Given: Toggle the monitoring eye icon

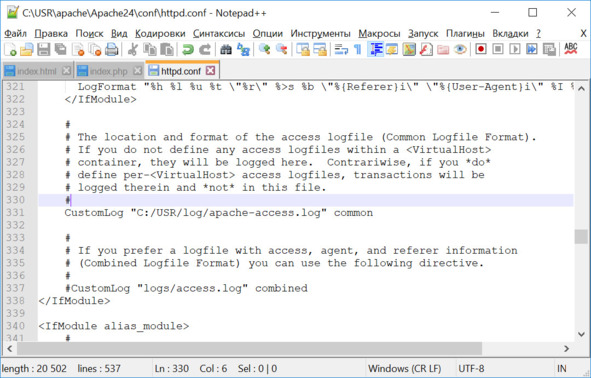Looking at the screenshot, I should tap(460, 49).
